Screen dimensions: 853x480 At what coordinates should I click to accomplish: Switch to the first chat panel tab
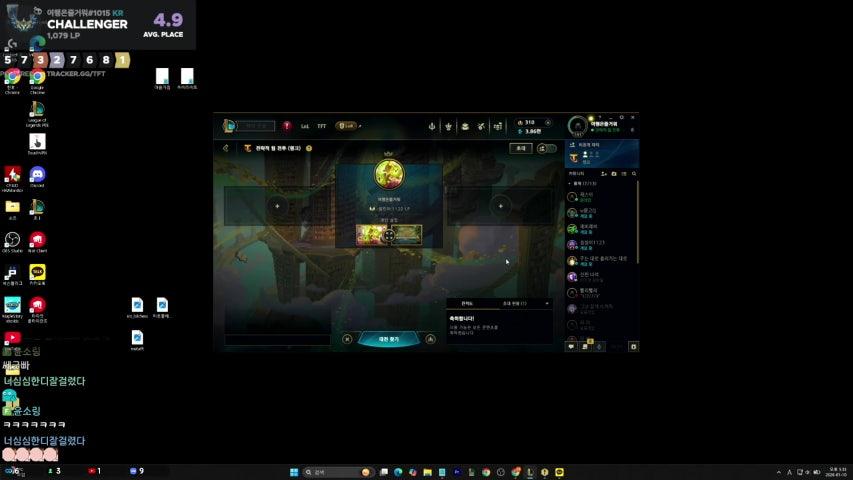pyautogui.click(x=467, y=304)
